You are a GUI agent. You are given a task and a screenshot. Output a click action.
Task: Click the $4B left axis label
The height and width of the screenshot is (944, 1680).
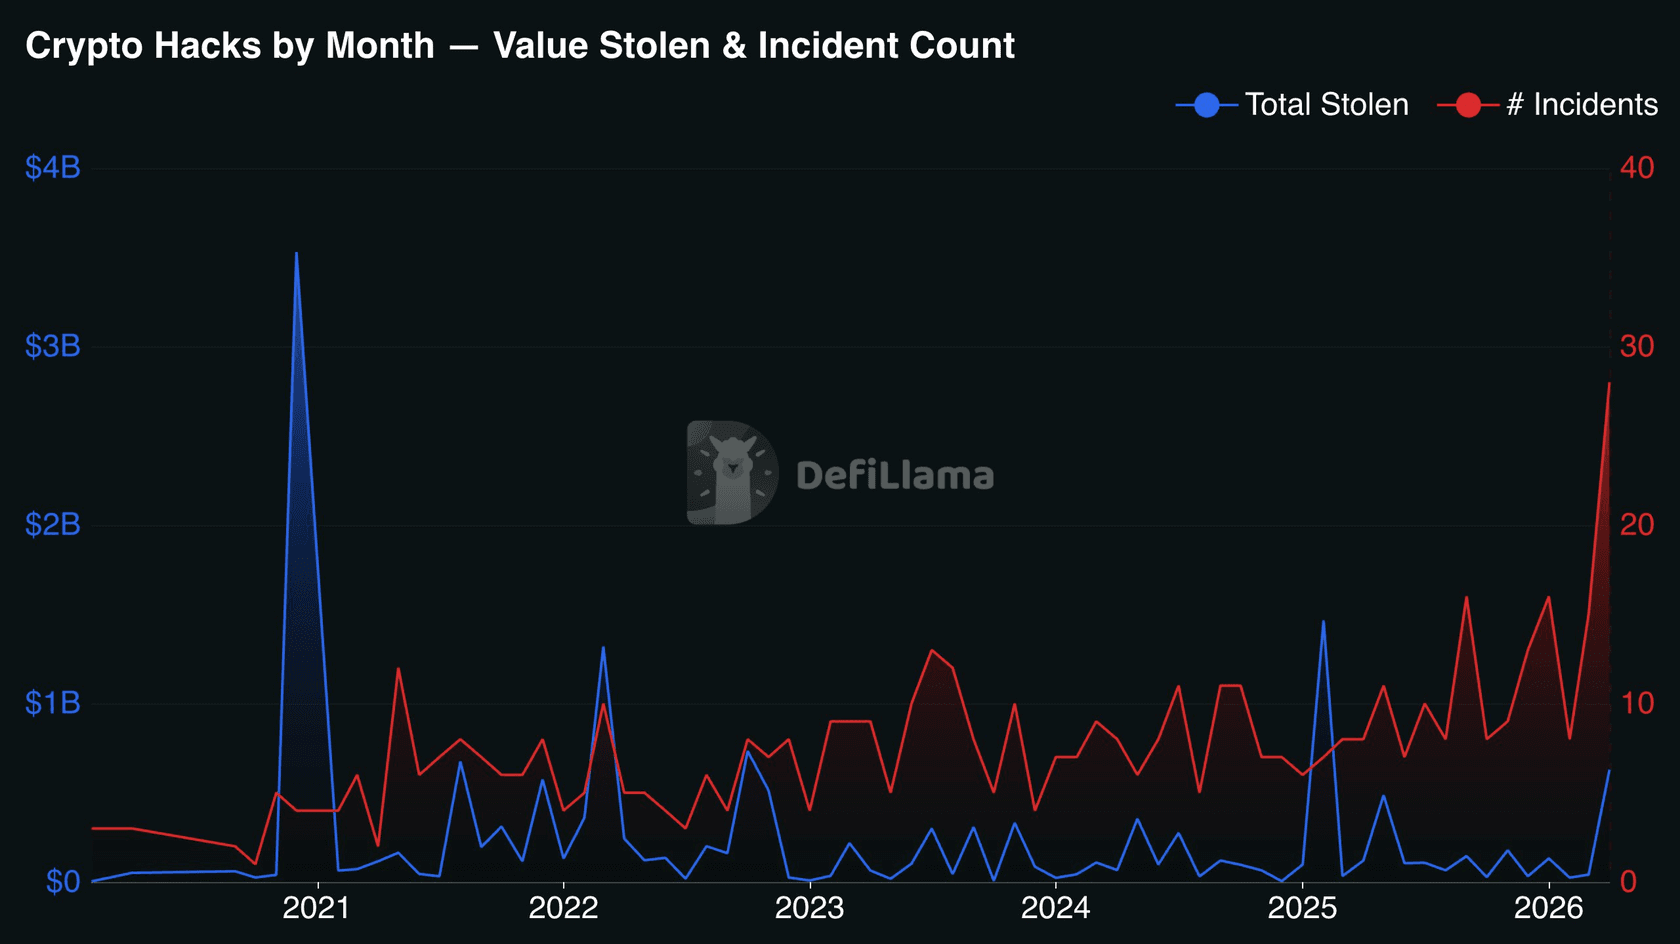52,168
